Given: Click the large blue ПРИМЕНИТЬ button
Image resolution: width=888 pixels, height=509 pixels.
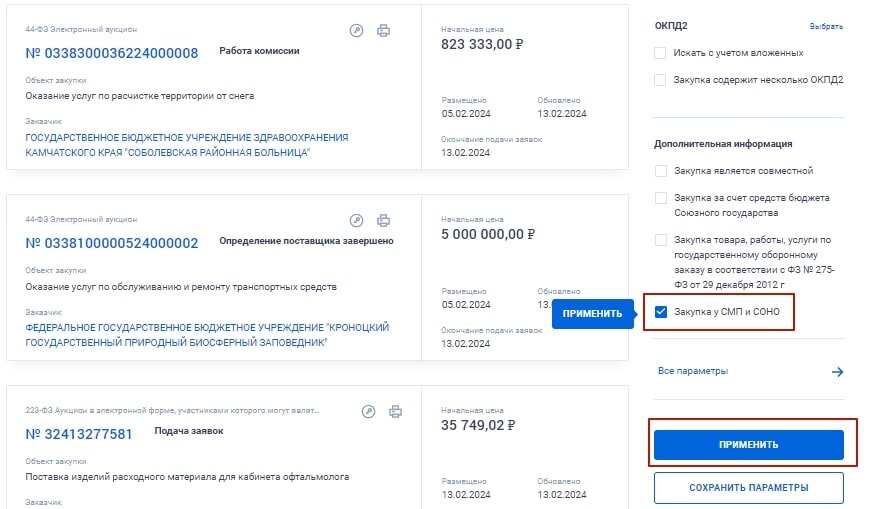Looking at the screenshot, I should point(749,445).
